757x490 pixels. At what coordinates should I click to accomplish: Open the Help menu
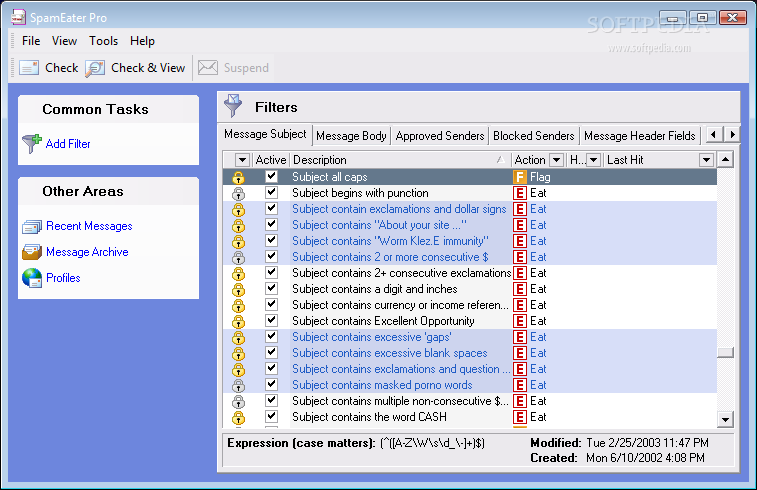pyautogui.click(x=142, y=41)
